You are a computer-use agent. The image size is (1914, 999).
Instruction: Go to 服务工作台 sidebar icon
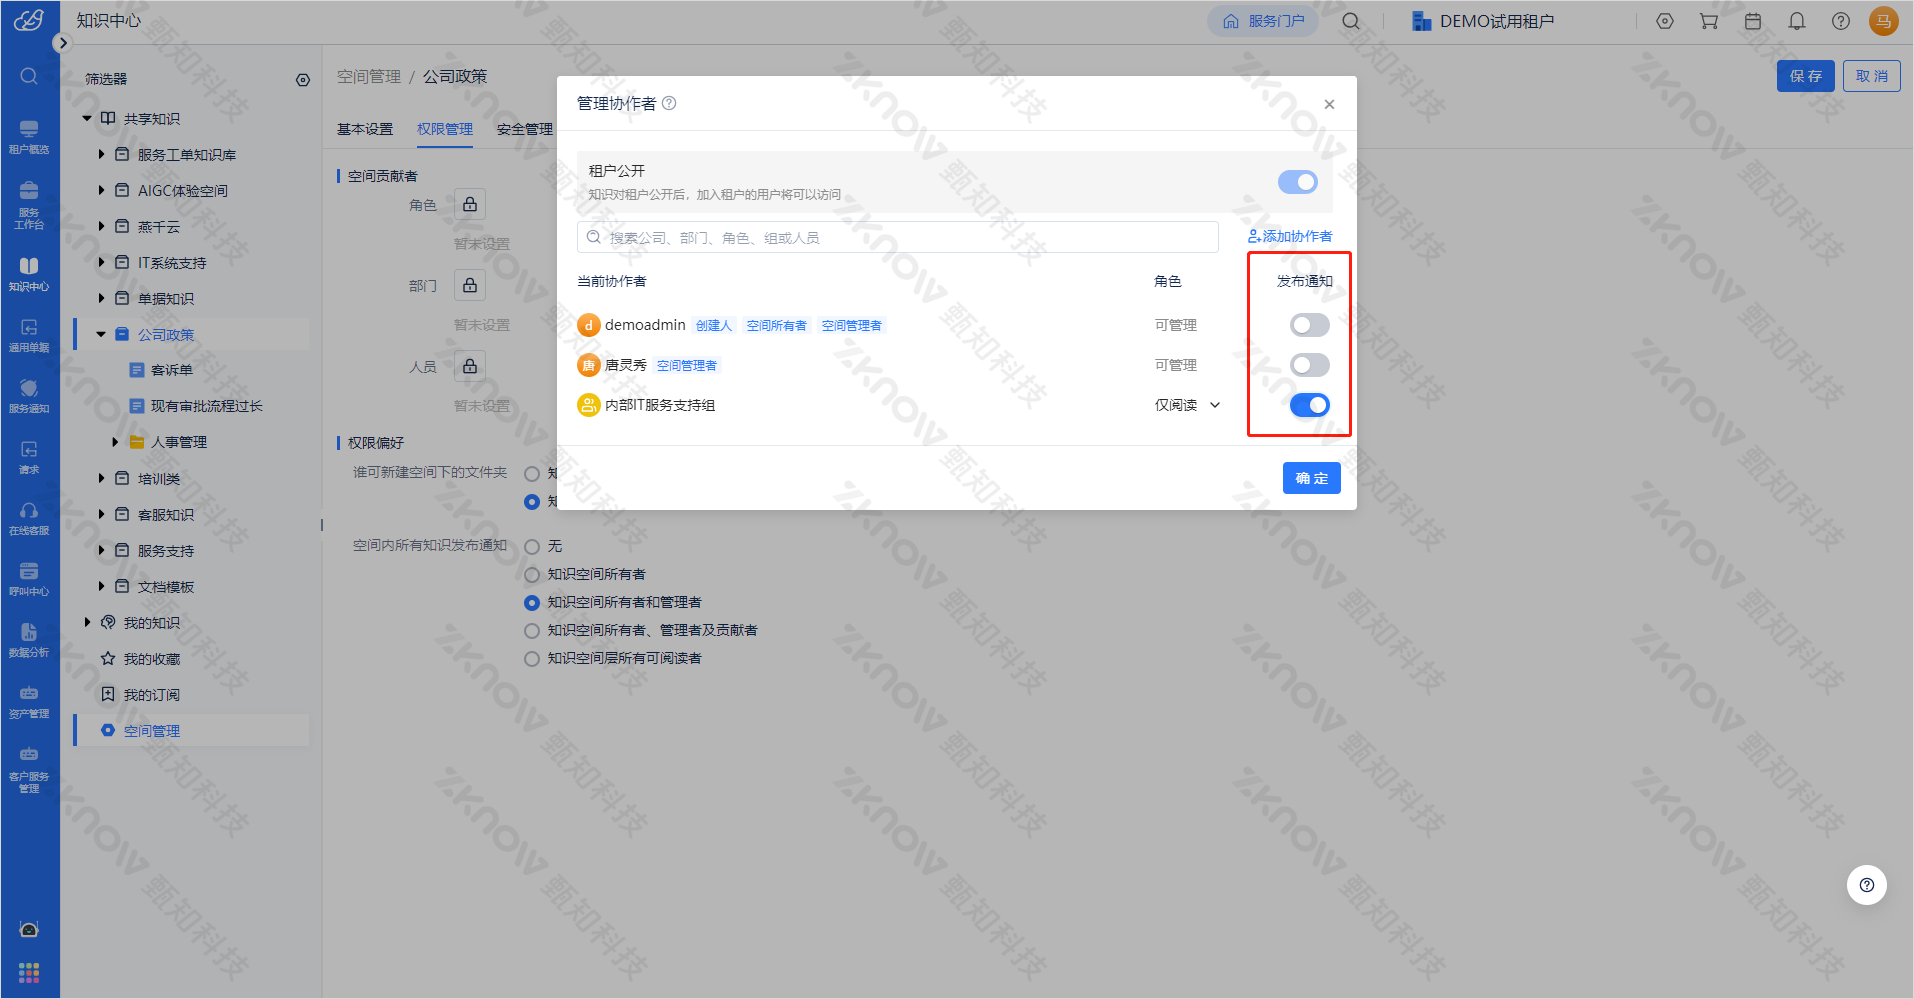[29, 205]
